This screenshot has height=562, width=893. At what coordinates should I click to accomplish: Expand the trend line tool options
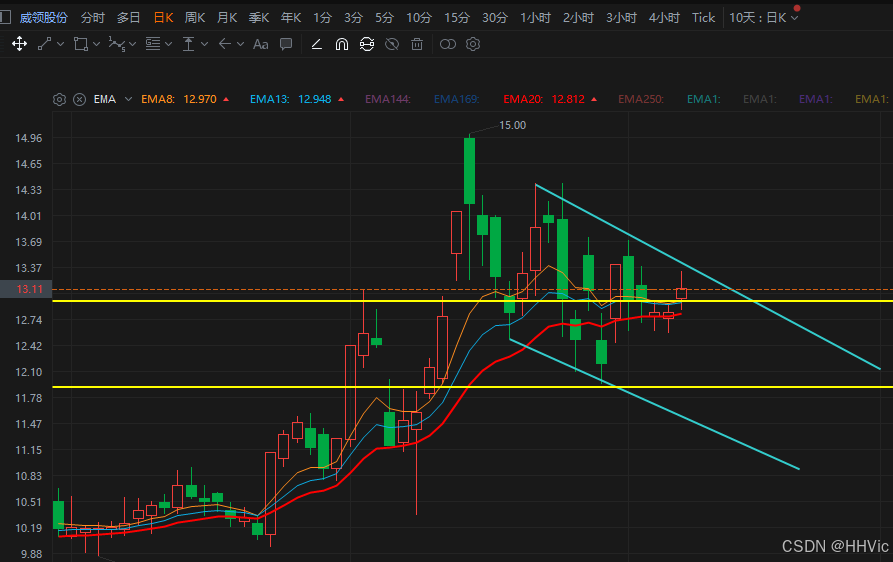(x=60, y=44)
